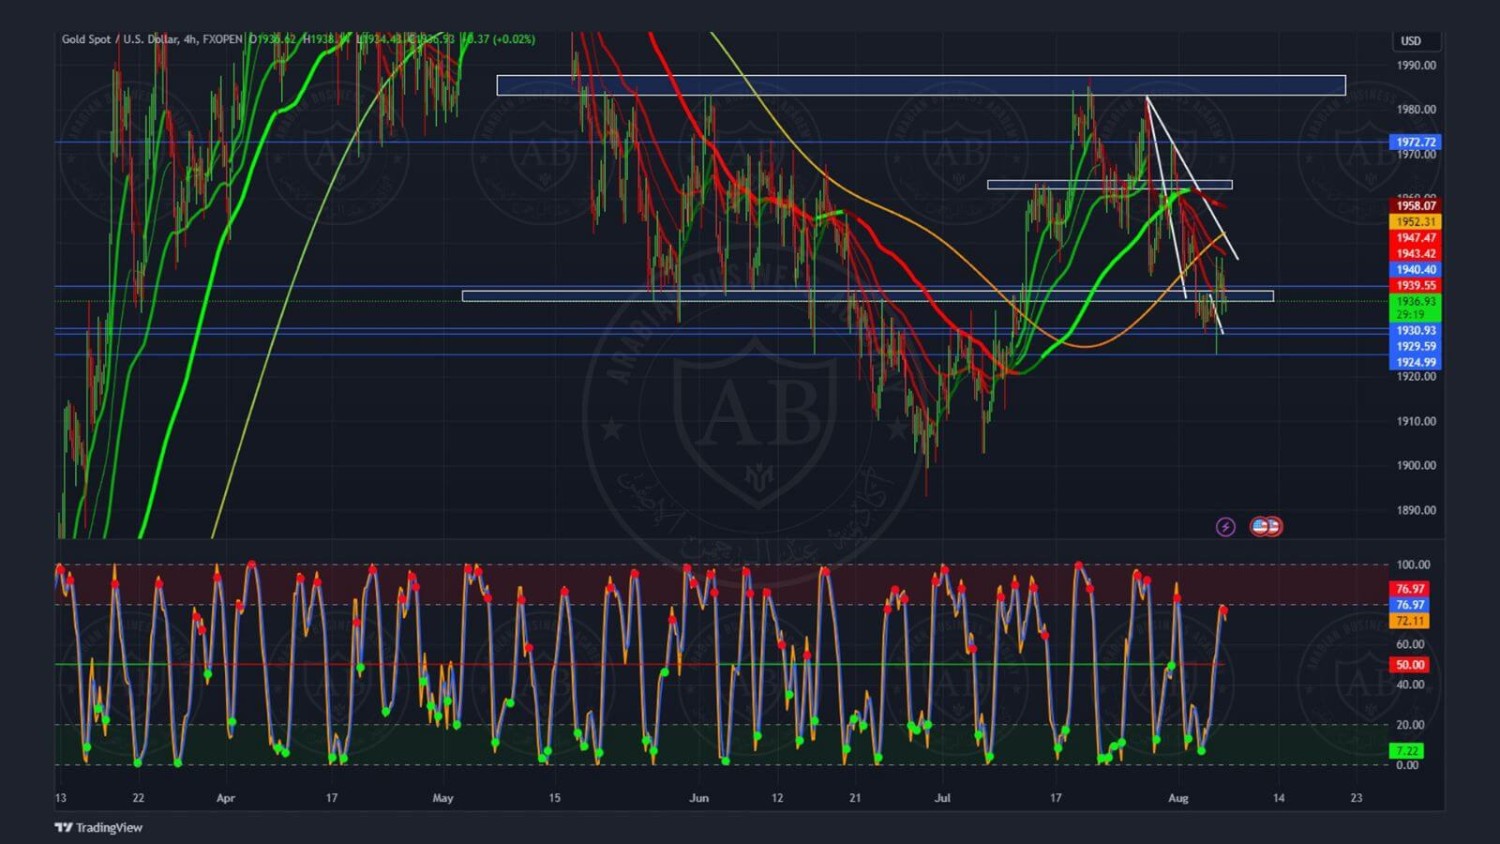Click the purple lightning bolt event icon
The width and height of the screenshot is (1500, 844).
(1225, 527)
